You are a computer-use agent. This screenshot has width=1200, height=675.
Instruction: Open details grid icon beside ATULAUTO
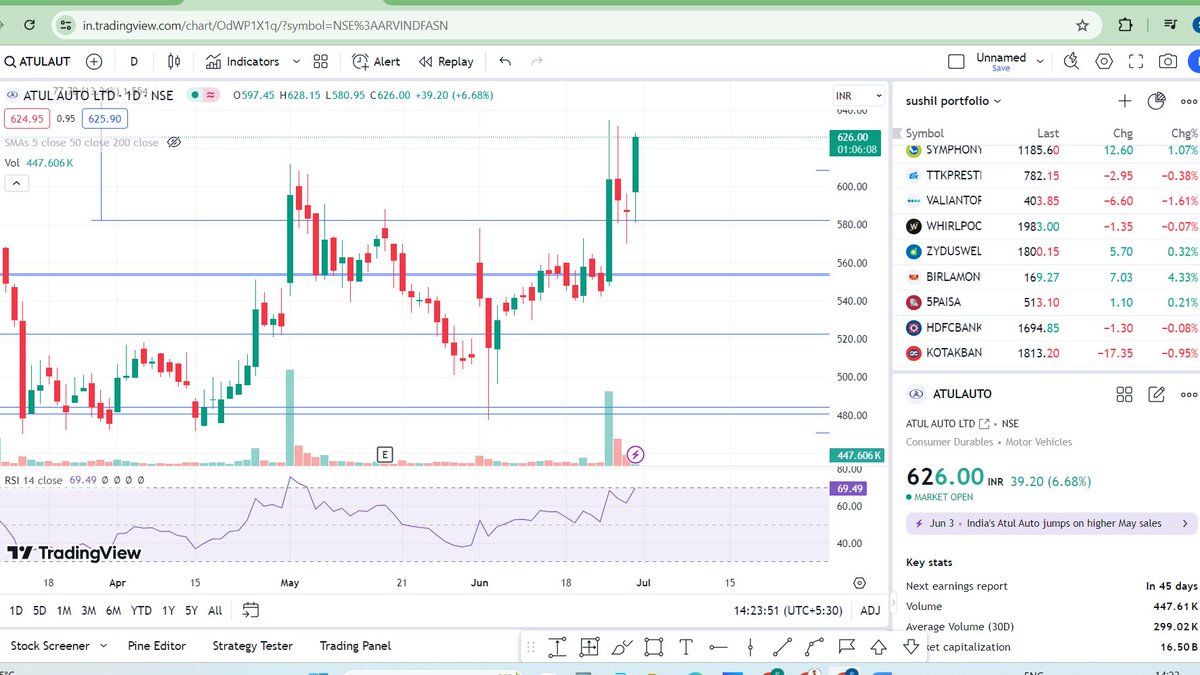(1124, 394)
